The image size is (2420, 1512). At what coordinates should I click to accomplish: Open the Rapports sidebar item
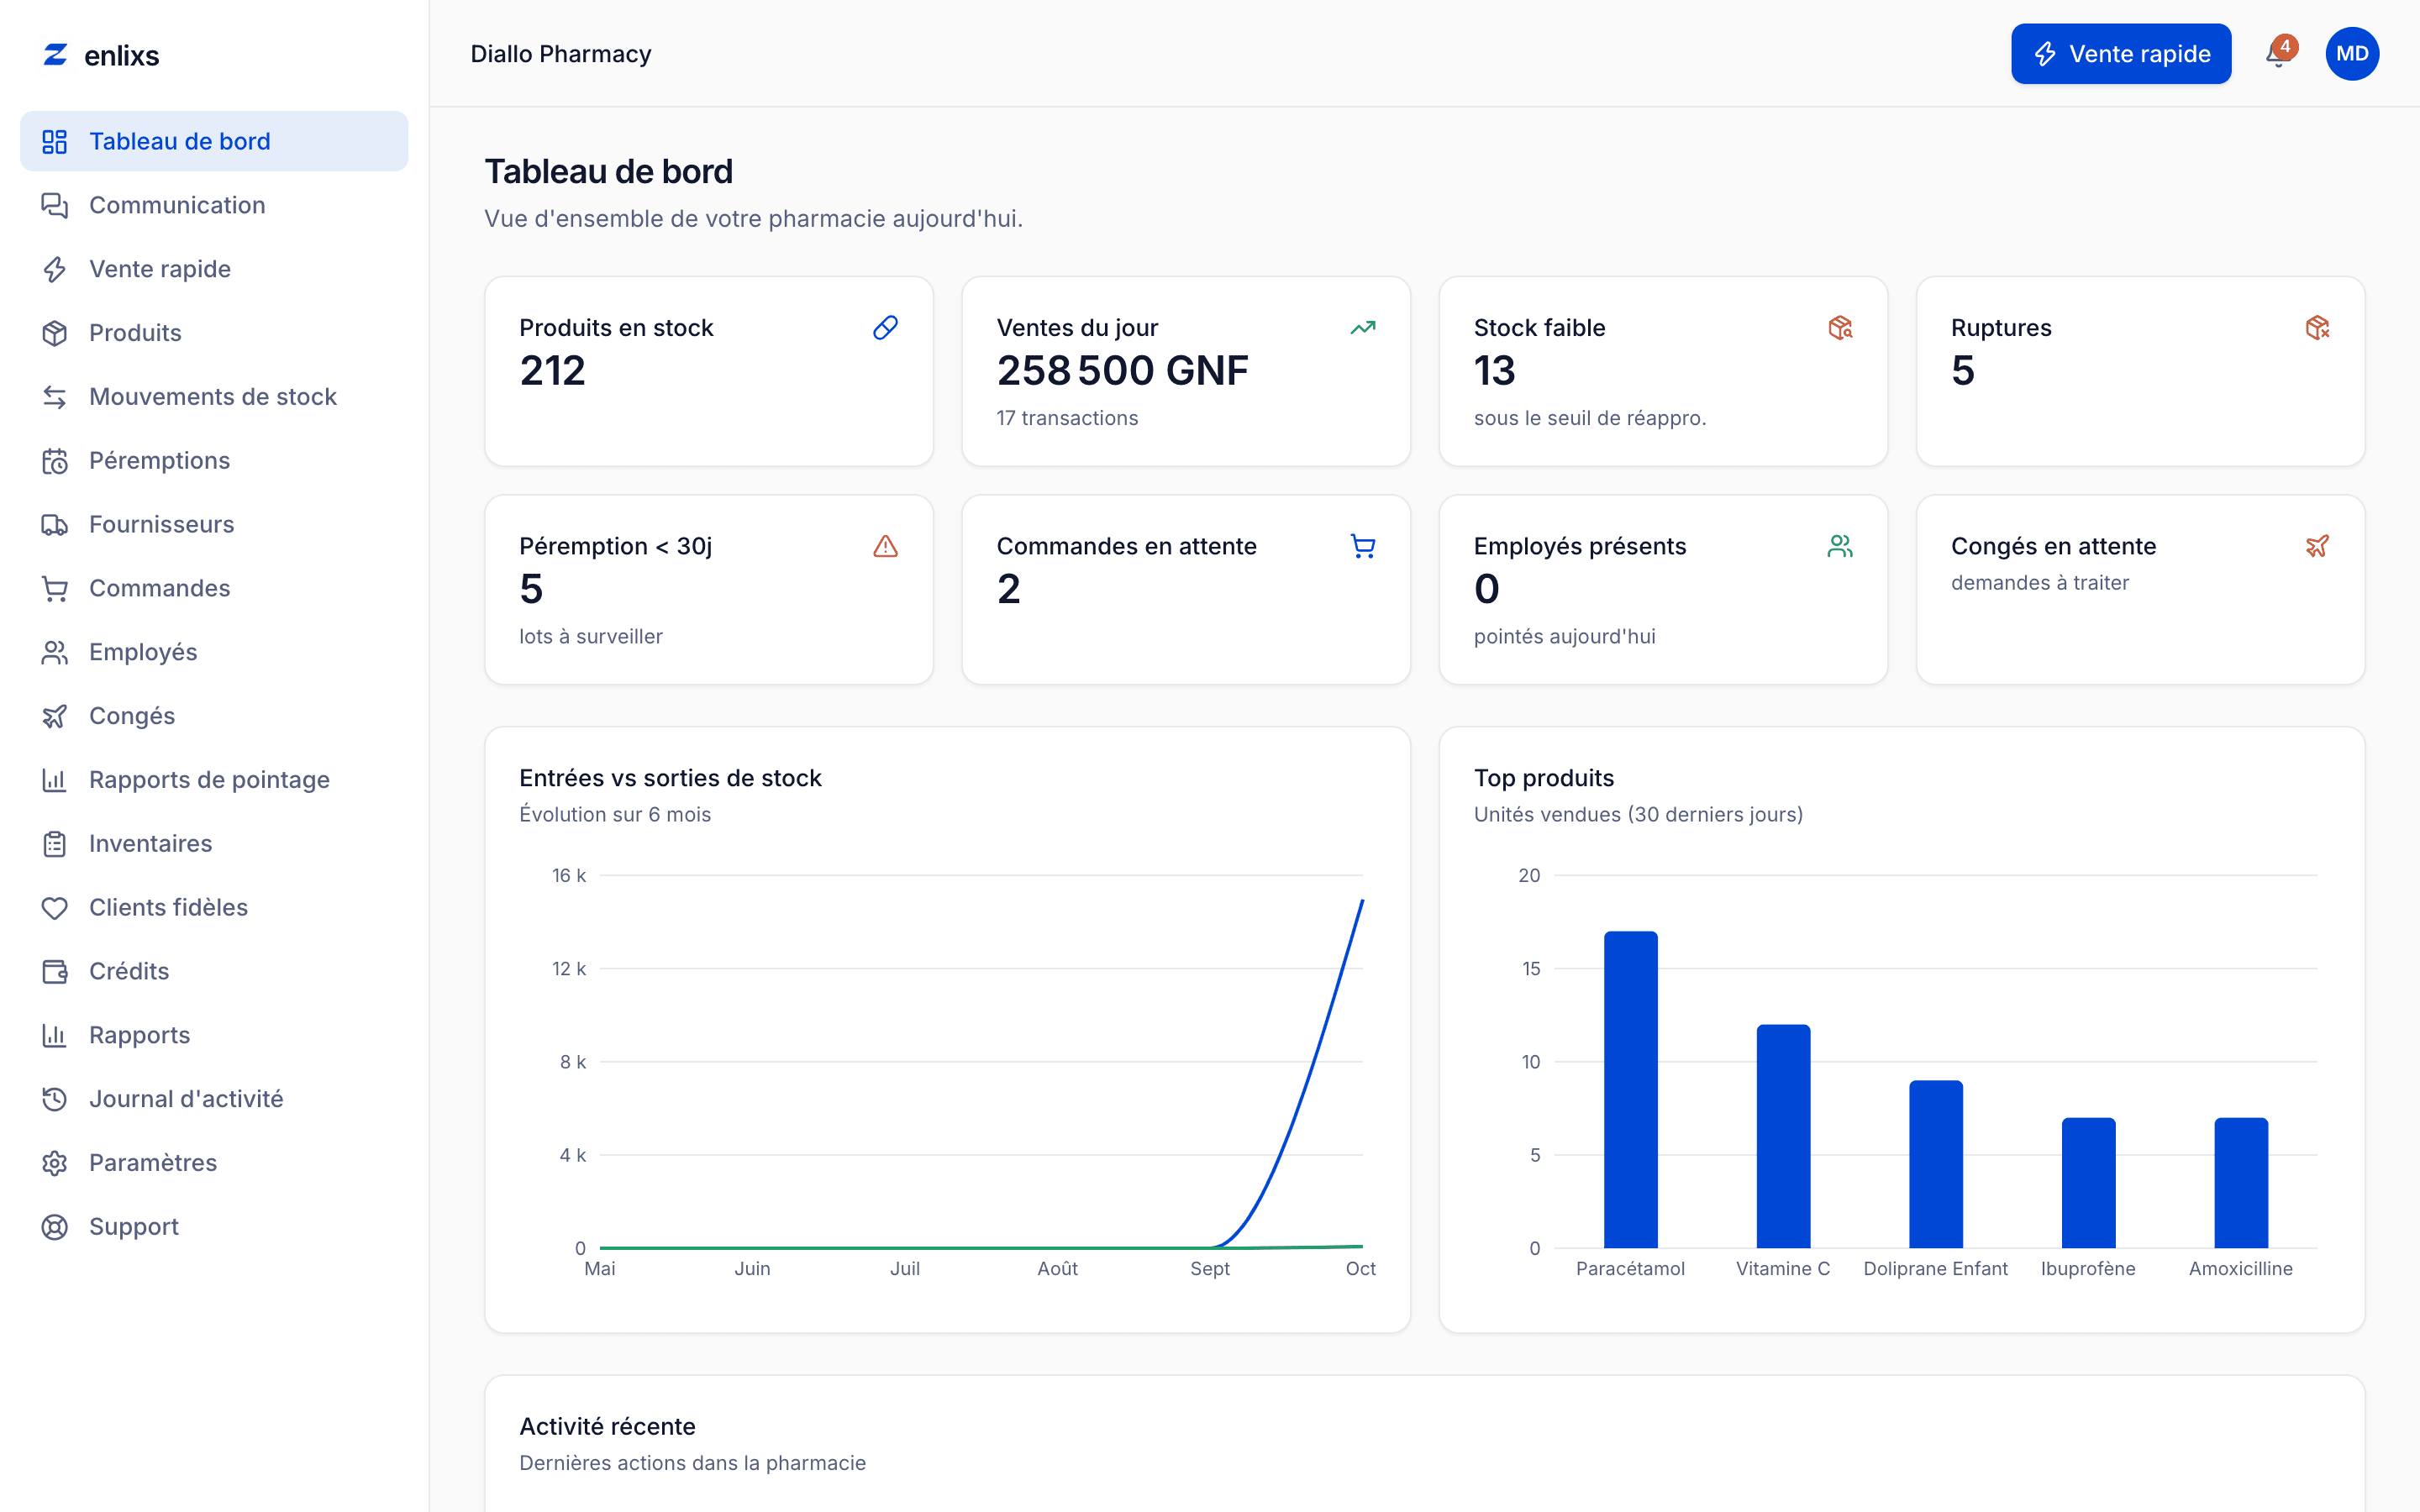(x=214, y=1035)
